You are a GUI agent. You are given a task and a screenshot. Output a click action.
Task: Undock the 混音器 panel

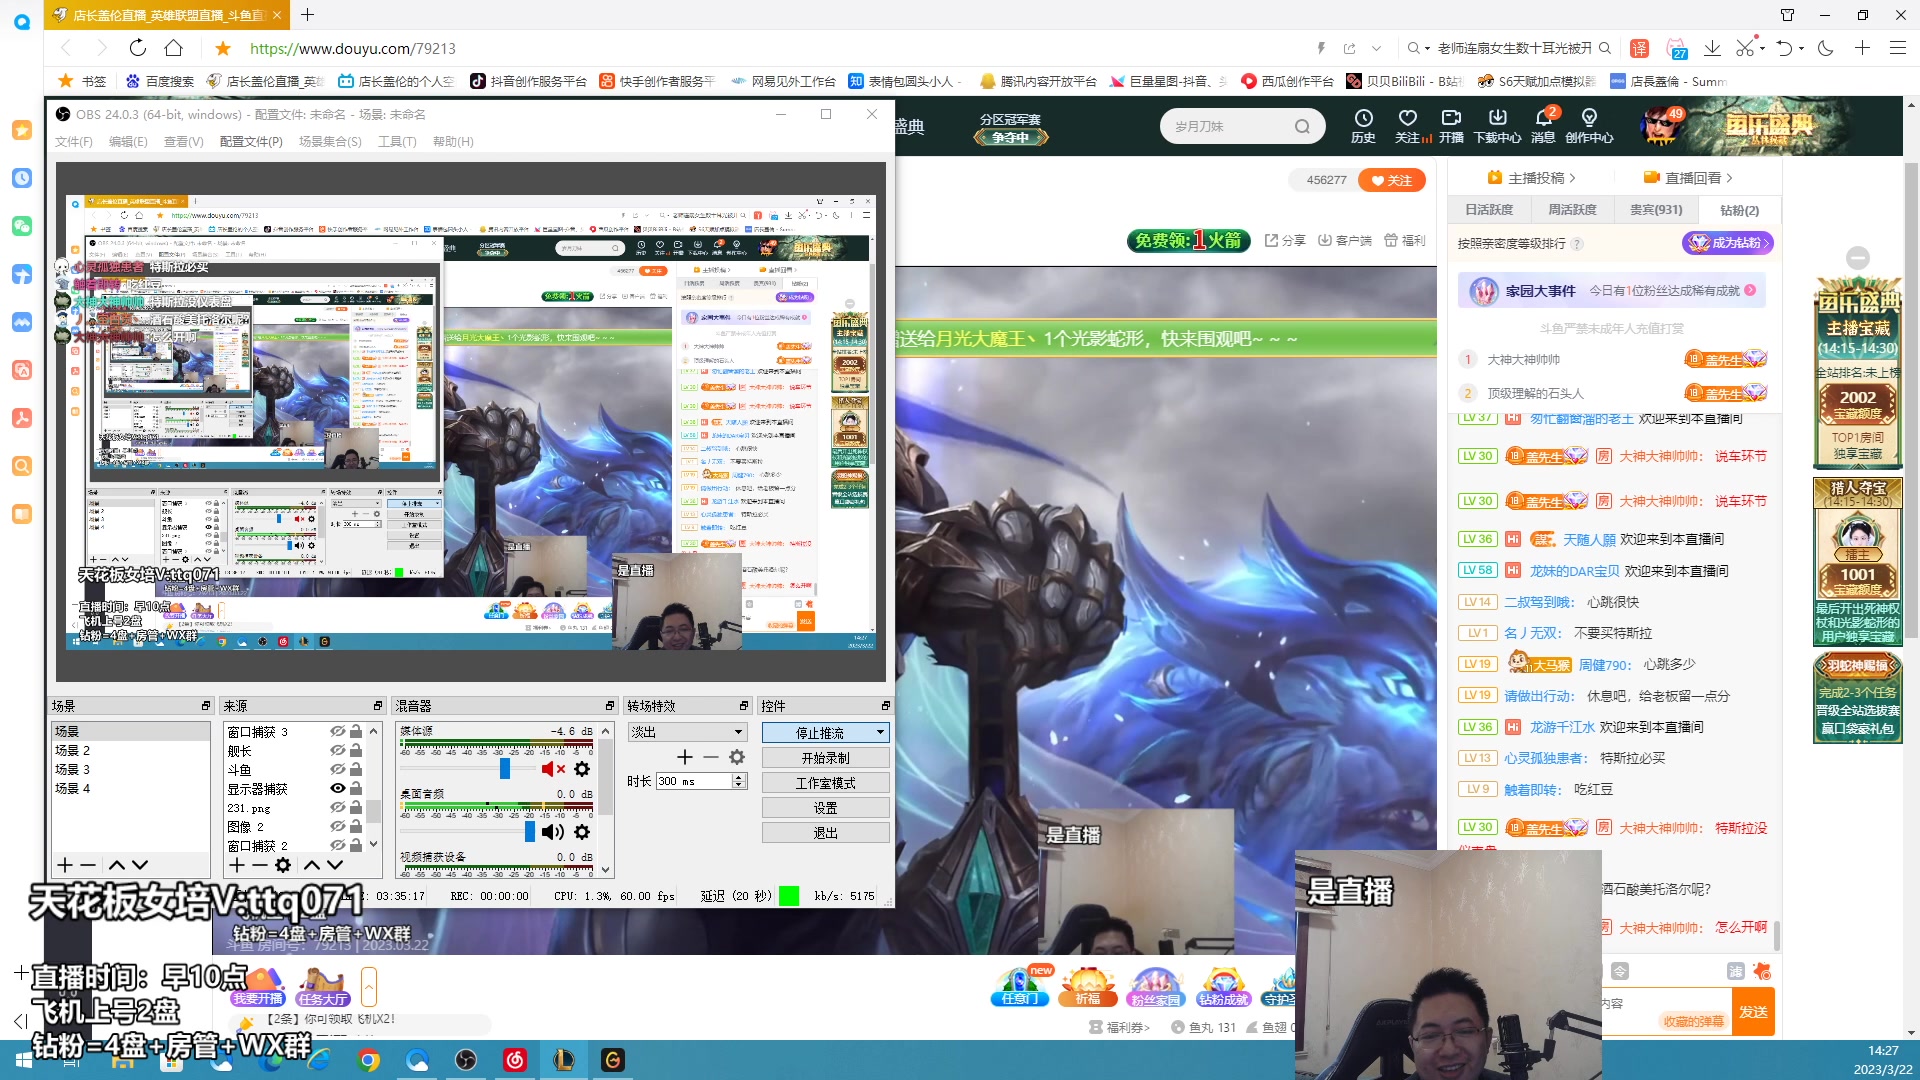(x=610, y=706)
